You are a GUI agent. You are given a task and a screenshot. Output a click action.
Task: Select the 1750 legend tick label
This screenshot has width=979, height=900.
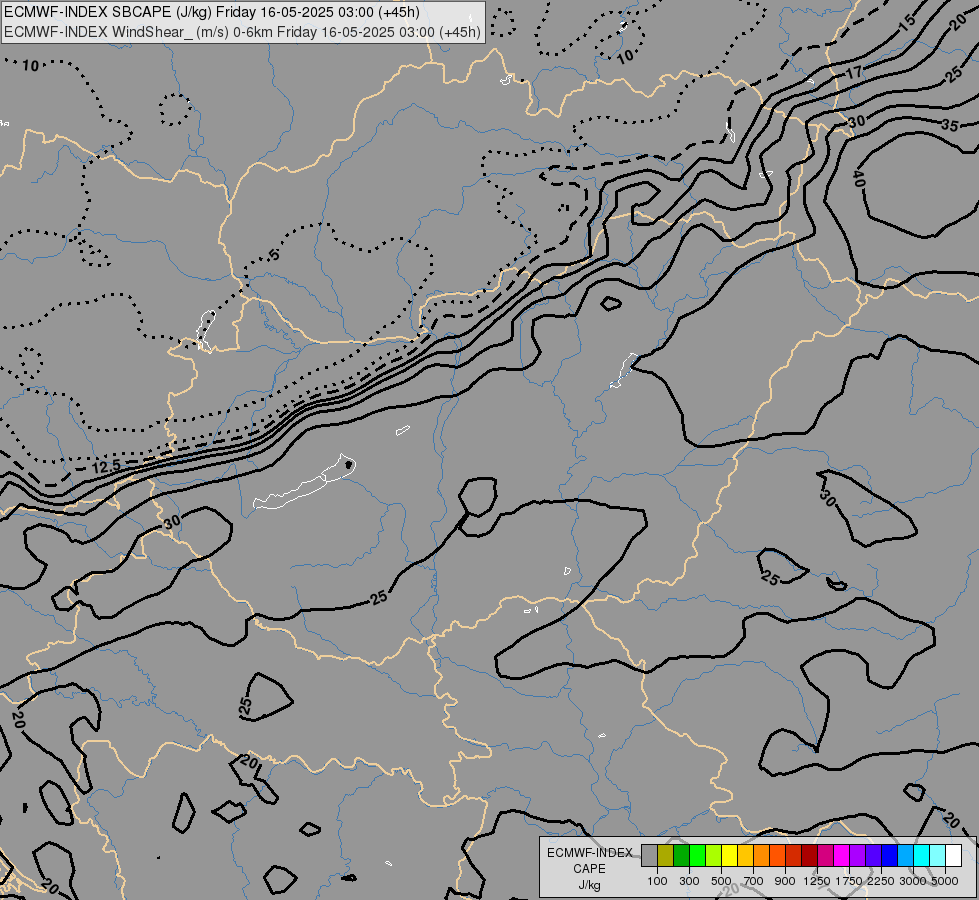[x=849, y=881]
